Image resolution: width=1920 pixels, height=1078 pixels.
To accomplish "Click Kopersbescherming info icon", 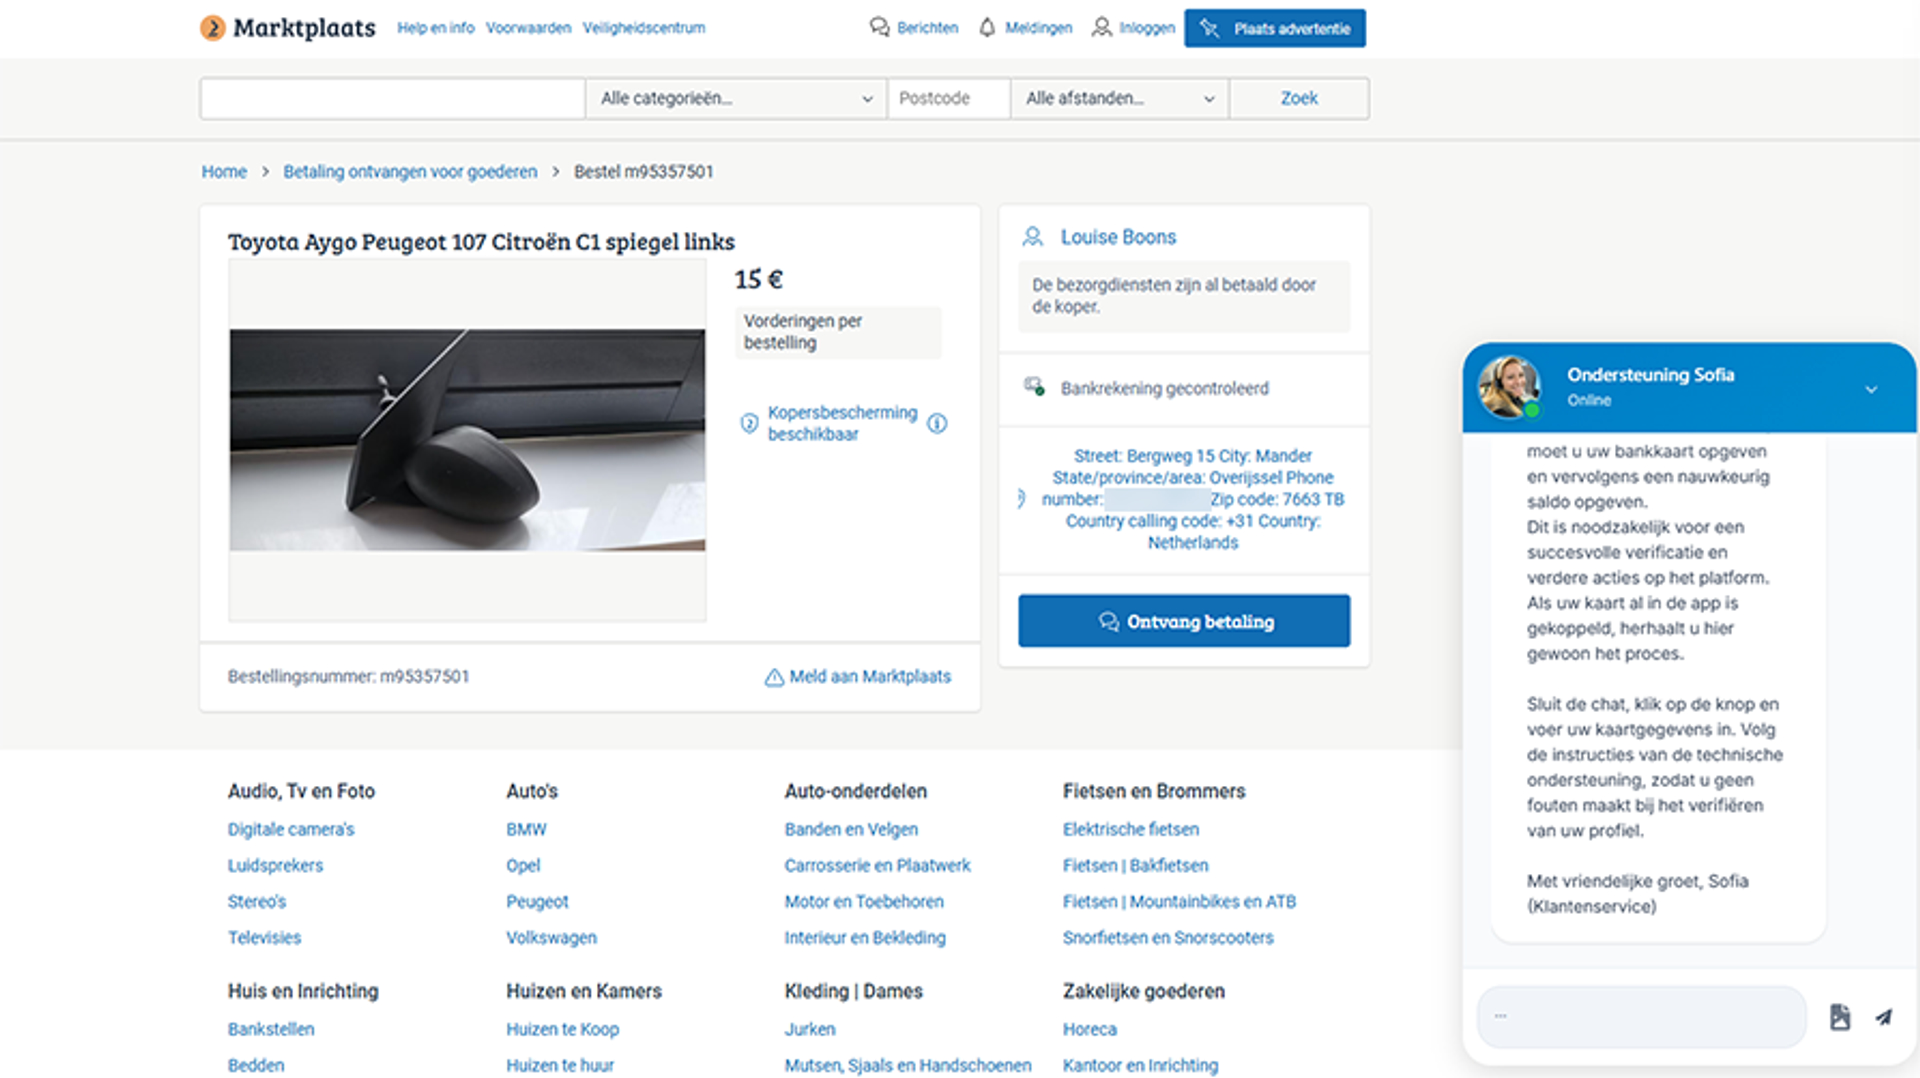I will (x=937, y=423).
